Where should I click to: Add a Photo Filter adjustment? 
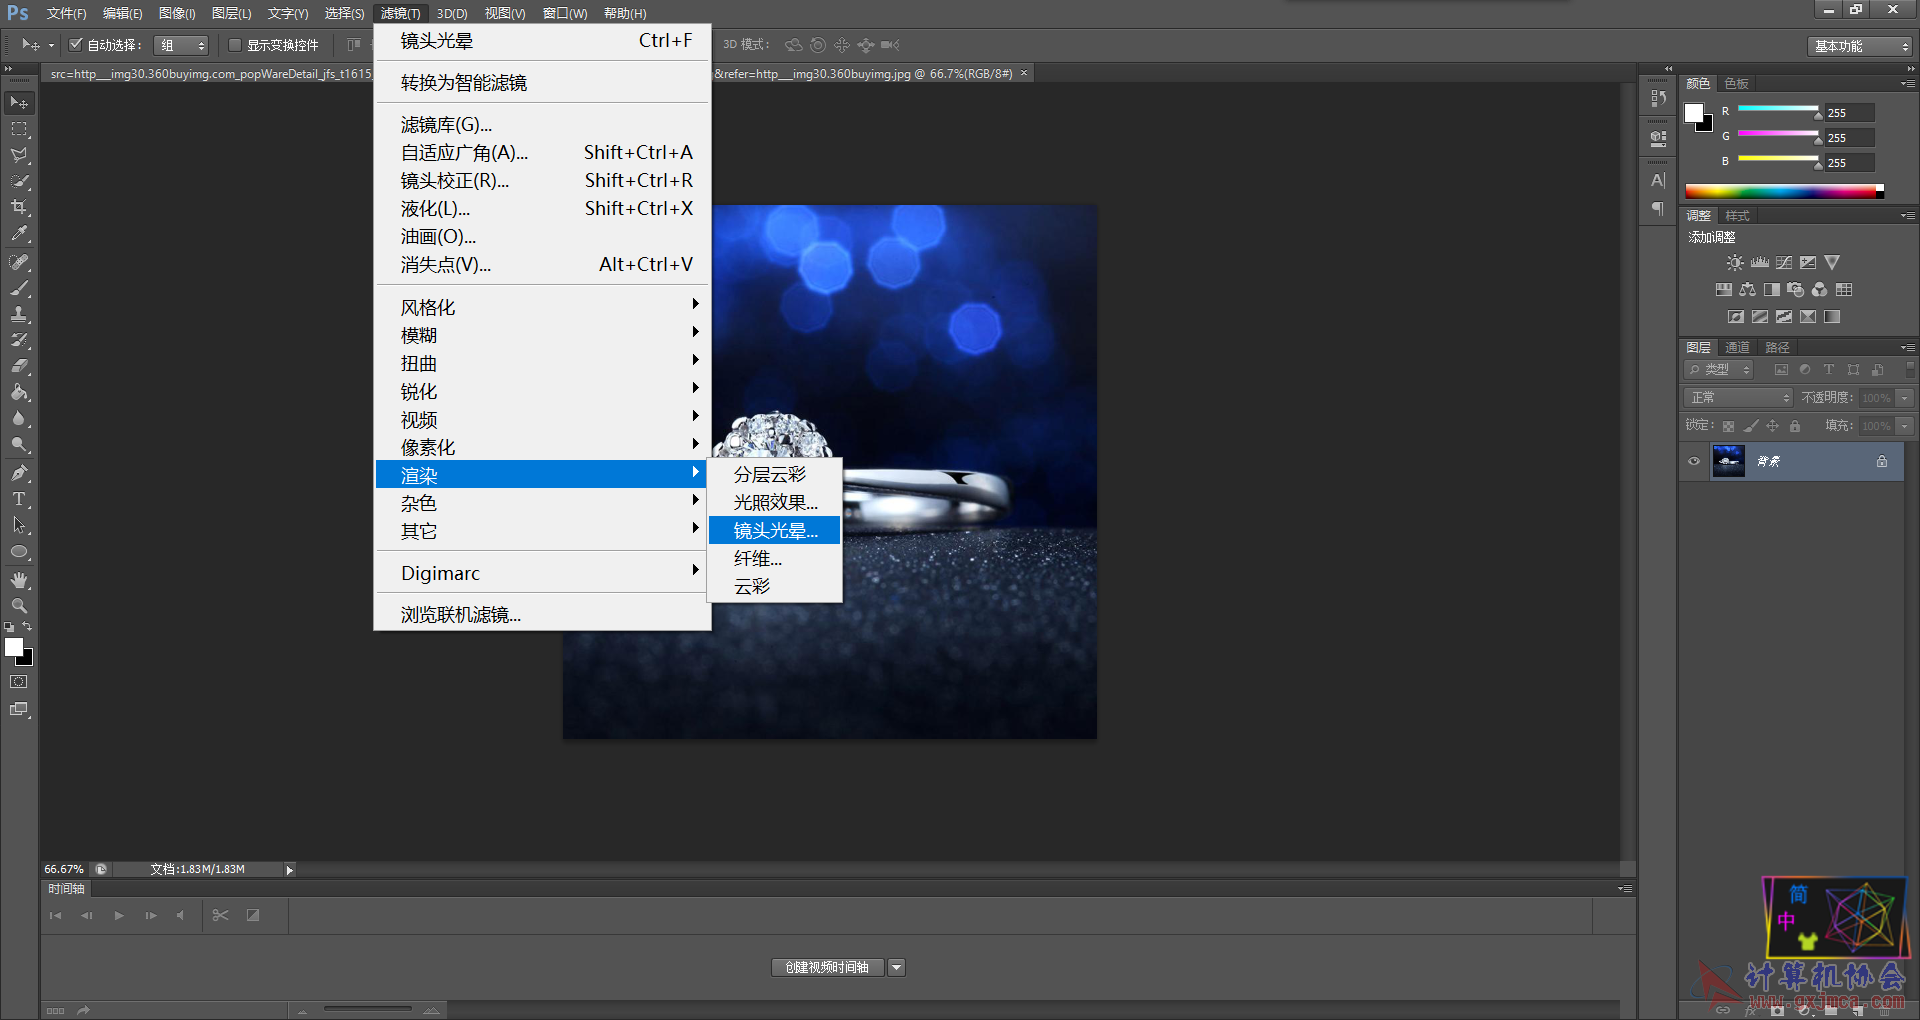(x=1795, y=290)
